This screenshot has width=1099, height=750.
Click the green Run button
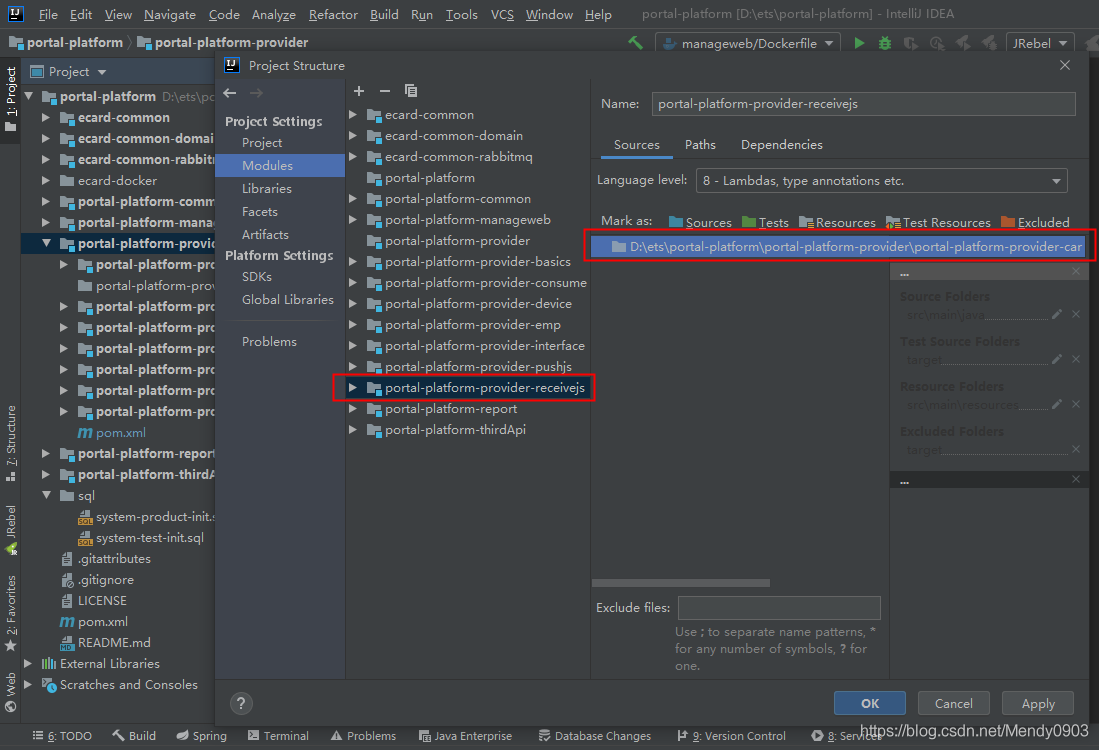point(859,43)
